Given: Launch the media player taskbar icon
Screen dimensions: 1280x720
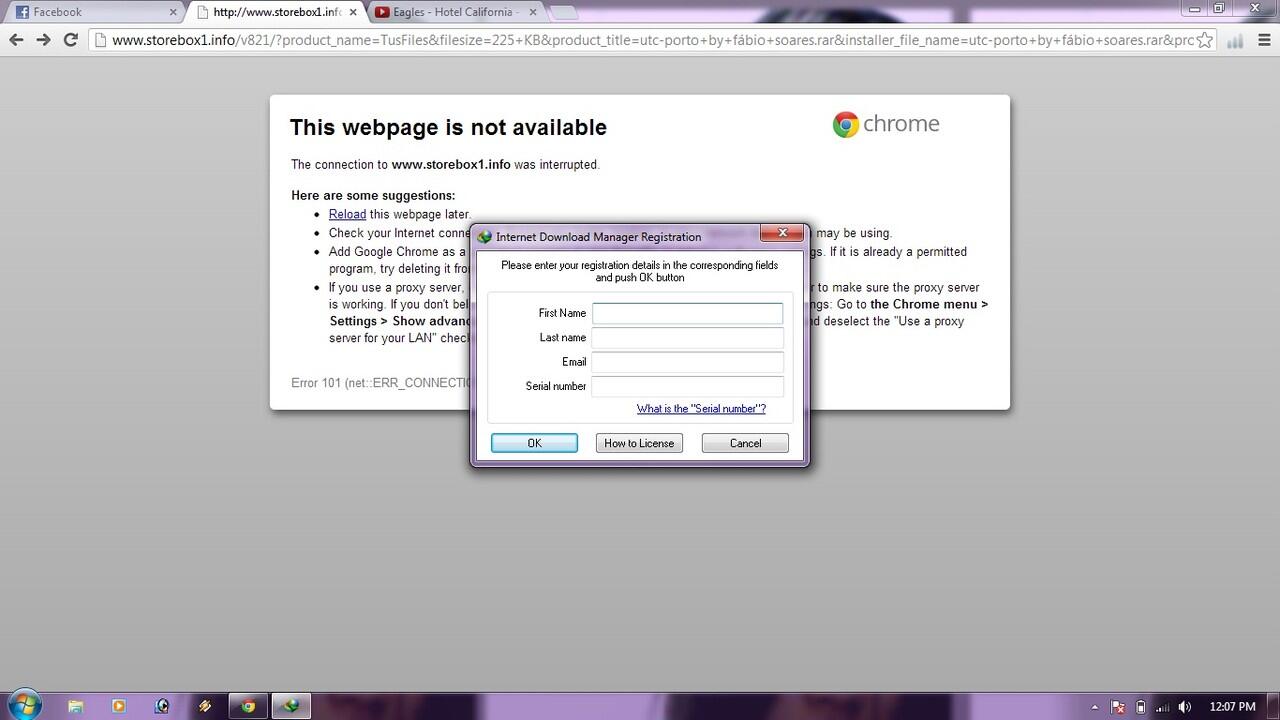Looking at the screenshot, I should pyautogui.click(x=118, y=705).
